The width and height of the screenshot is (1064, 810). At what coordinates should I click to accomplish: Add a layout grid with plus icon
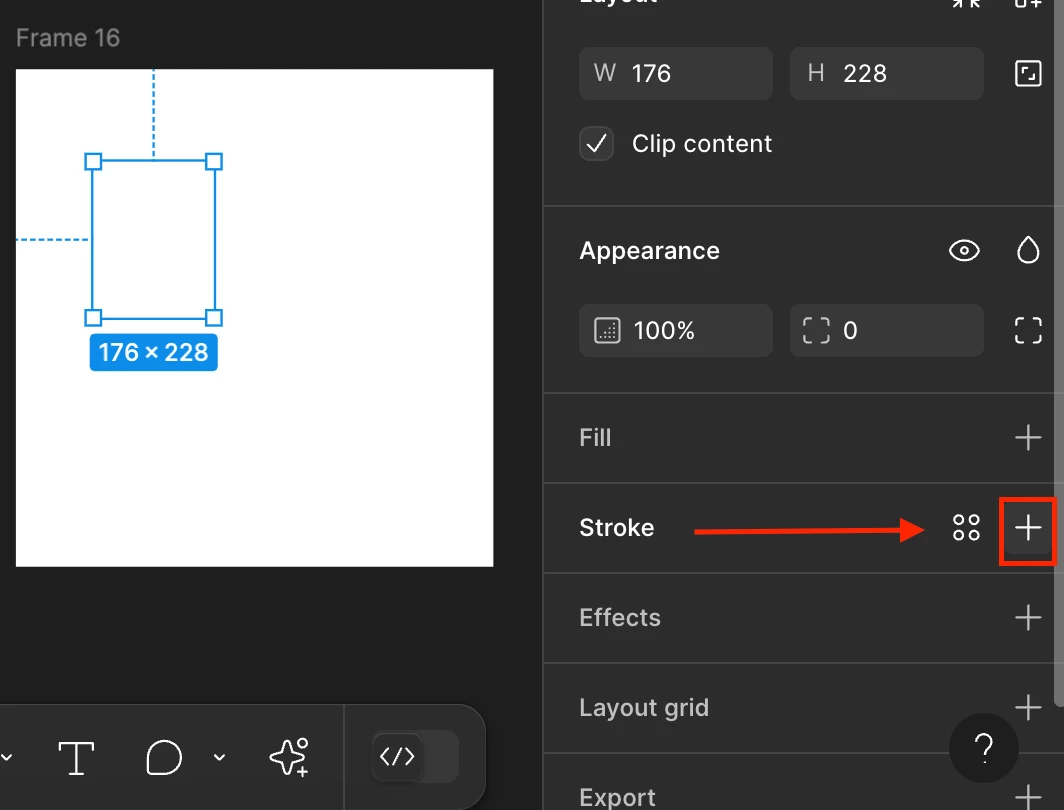[1027, 708]
